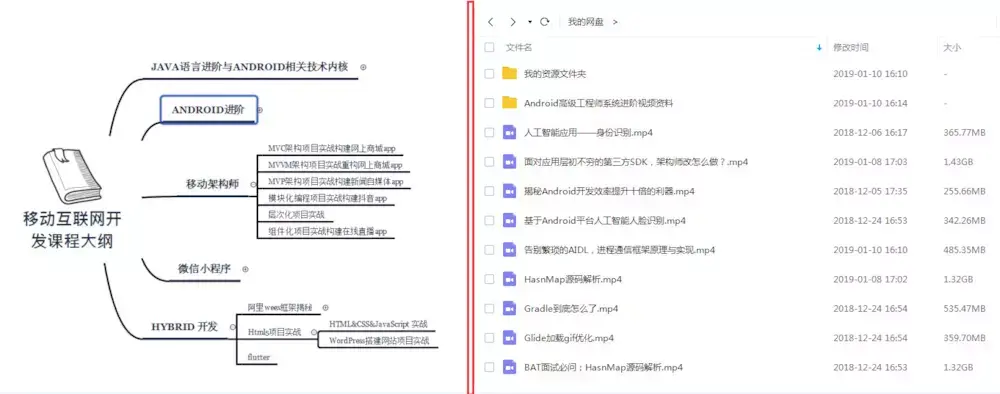This screenshot has width=1000, height=394.
Task: Sort by the 文件名 column header
Action: tap(518, 47)
